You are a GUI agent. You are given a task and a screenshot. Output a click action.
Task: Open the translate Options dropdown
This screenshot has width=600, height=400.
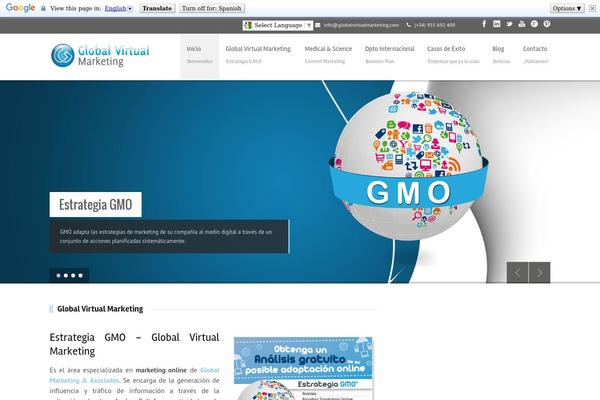coord(567,8)
